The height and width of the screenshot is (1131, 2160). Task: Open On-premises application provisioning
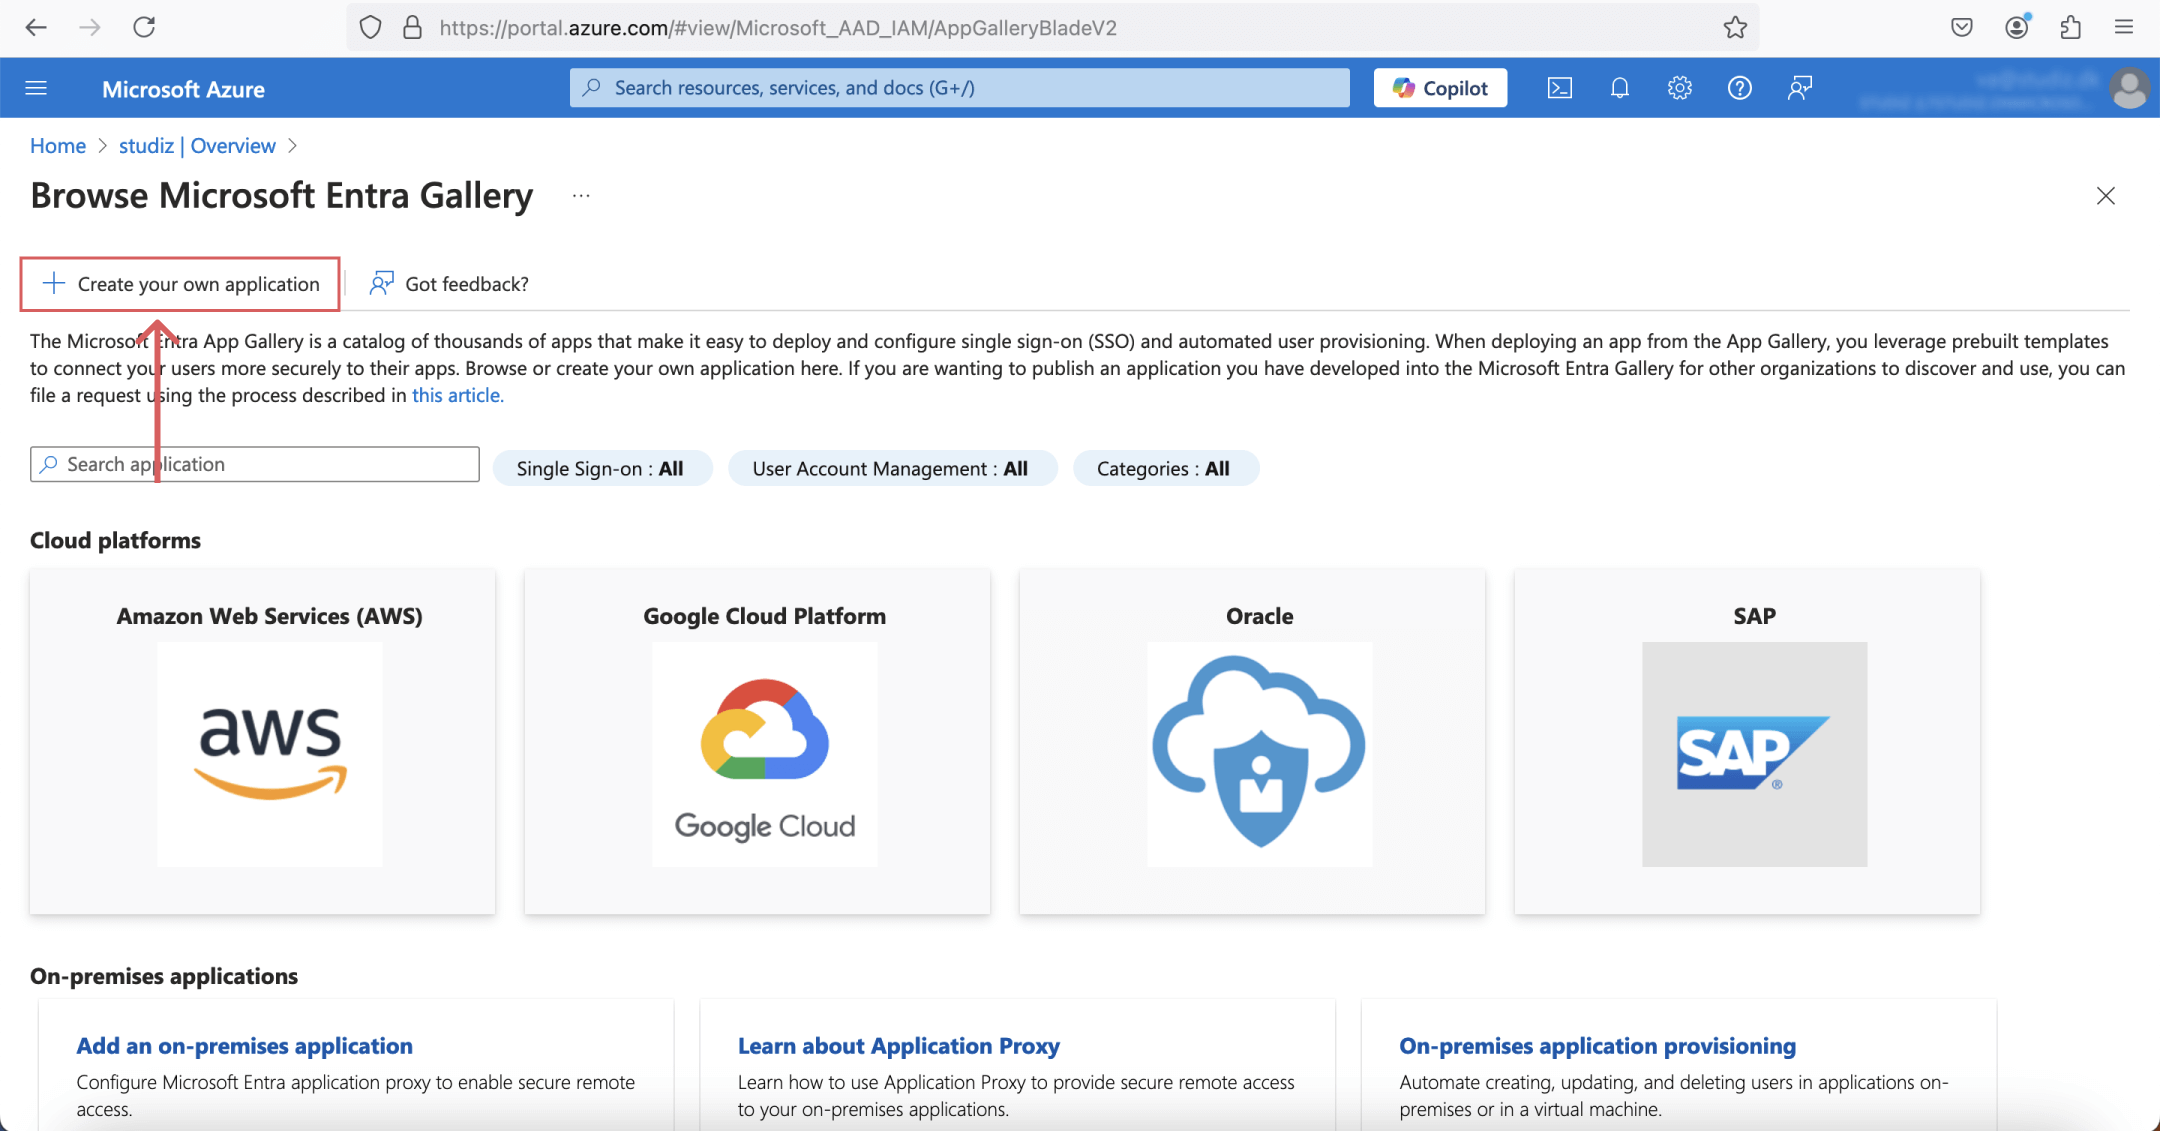(x=1598, y=1046)
